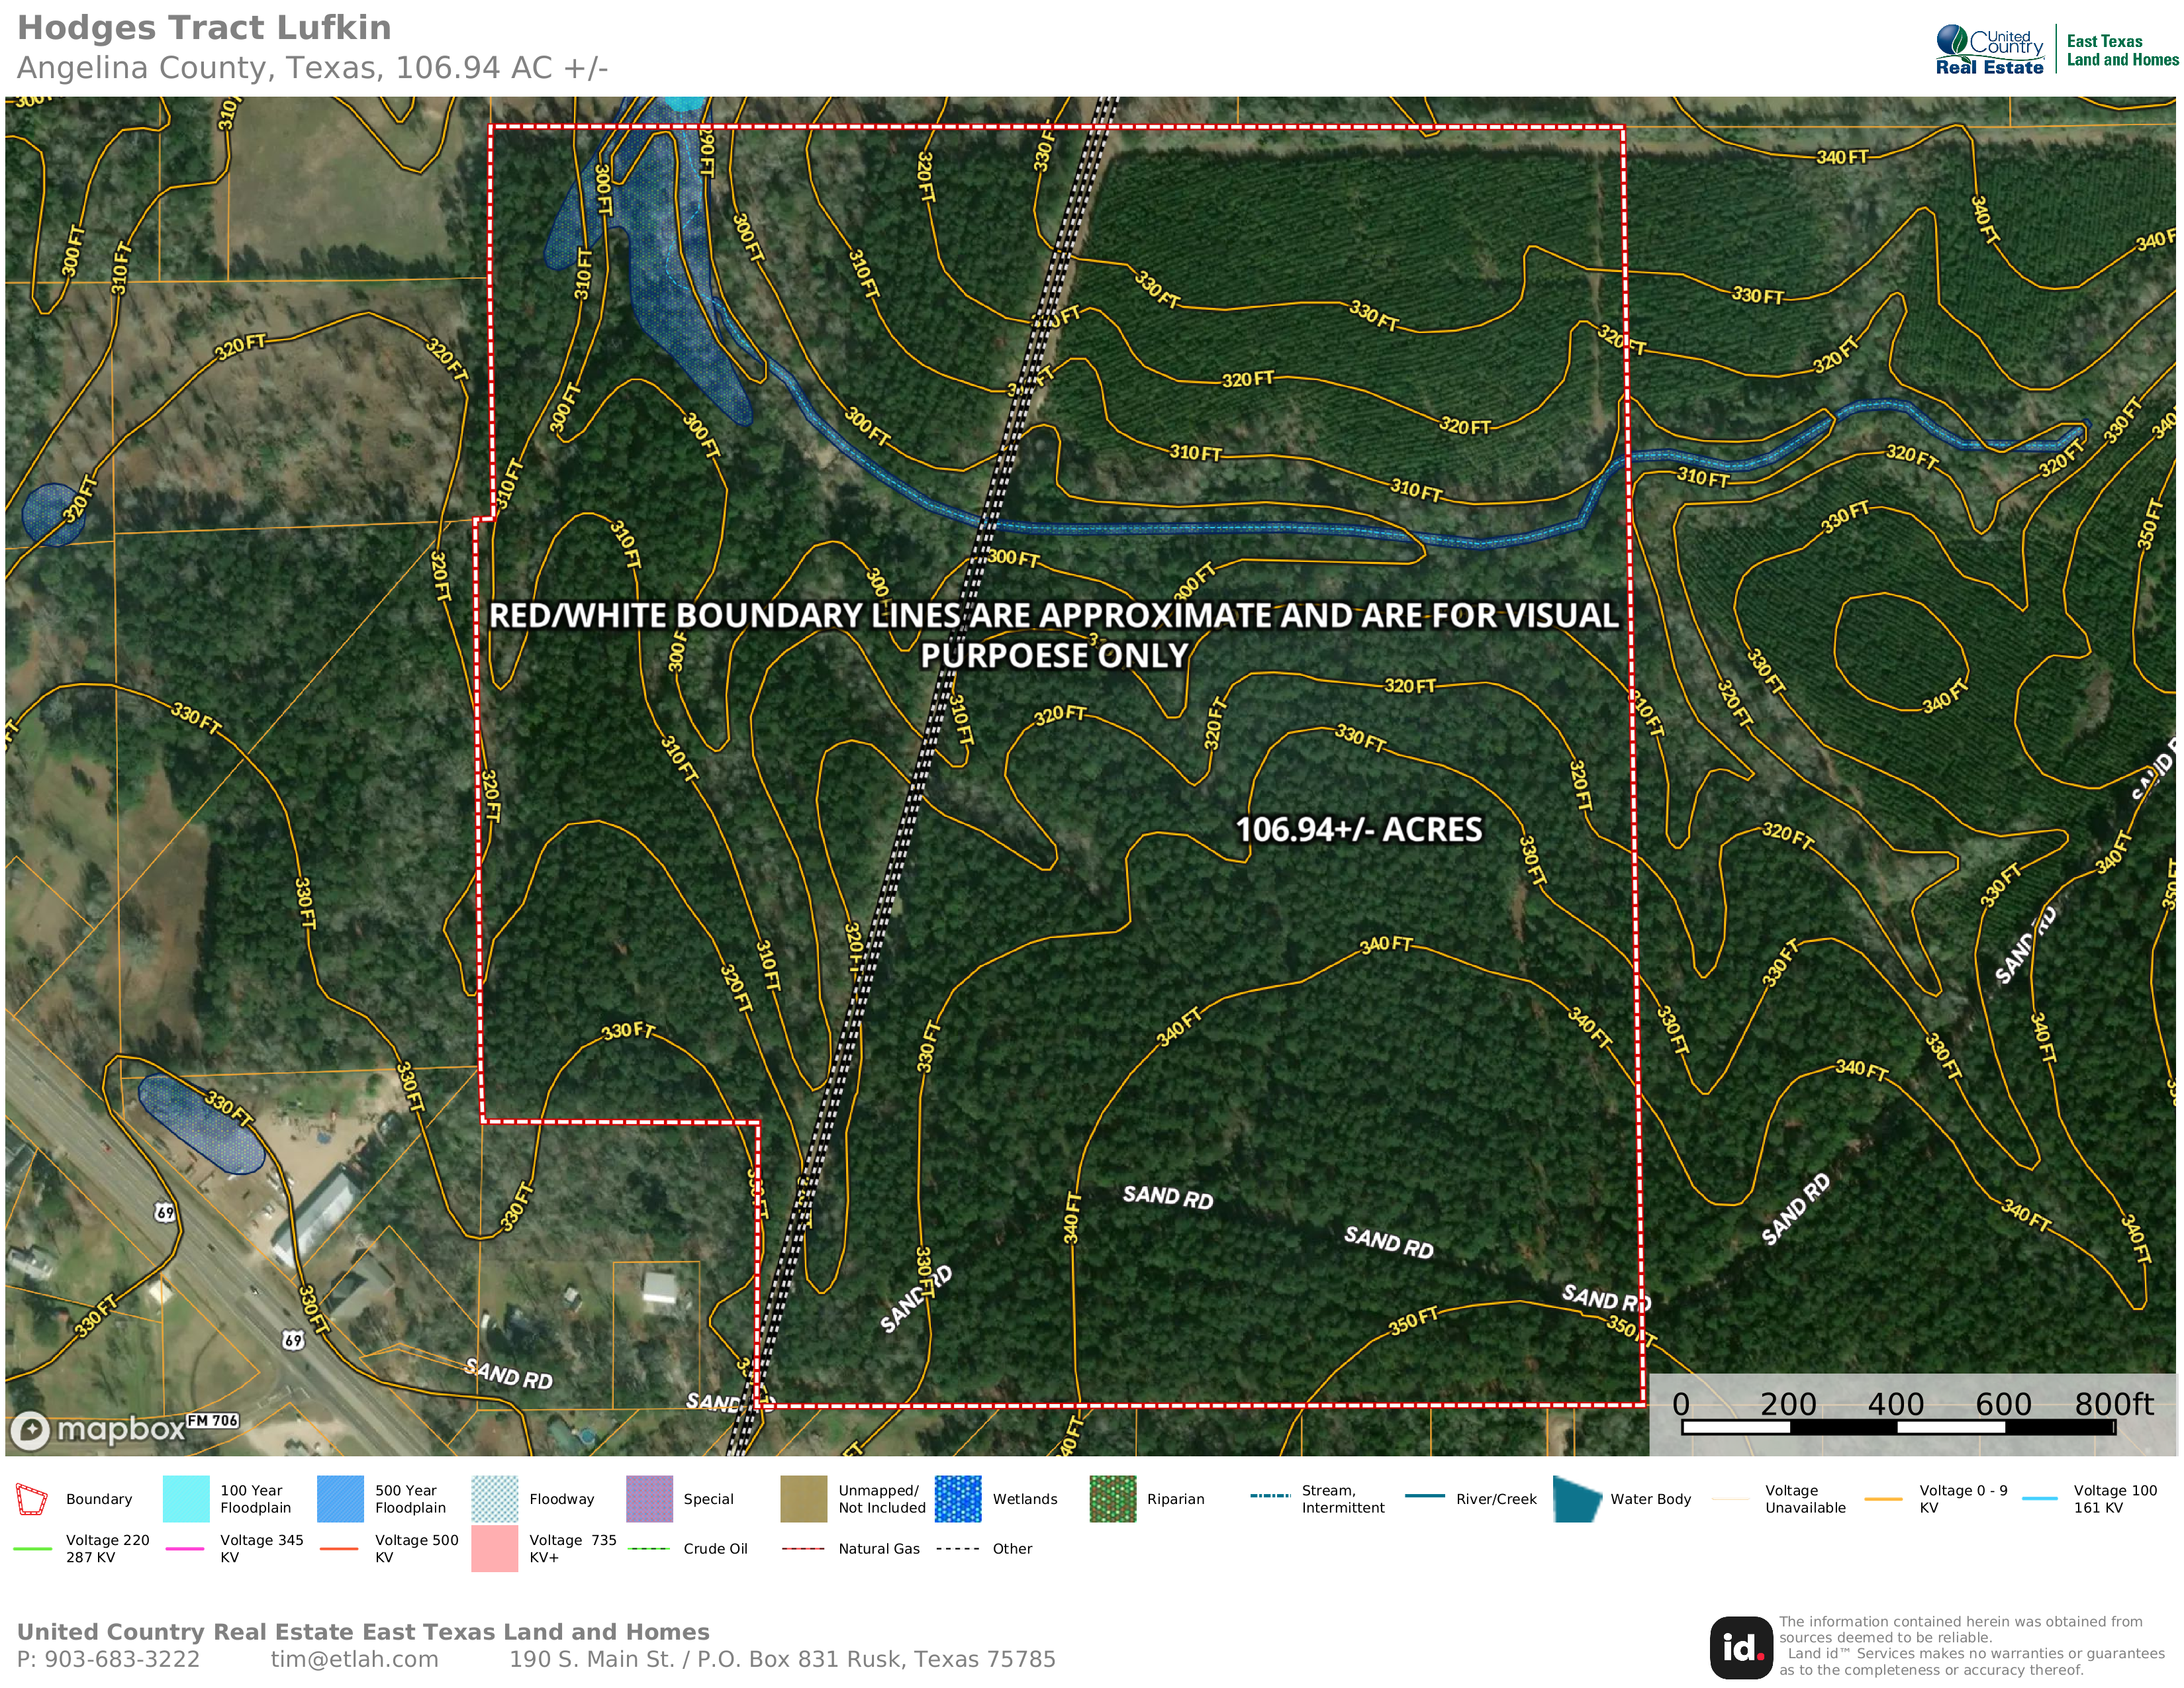
Task: Click the Hodges Tract Lufkin title
Action: coord(204,28)
